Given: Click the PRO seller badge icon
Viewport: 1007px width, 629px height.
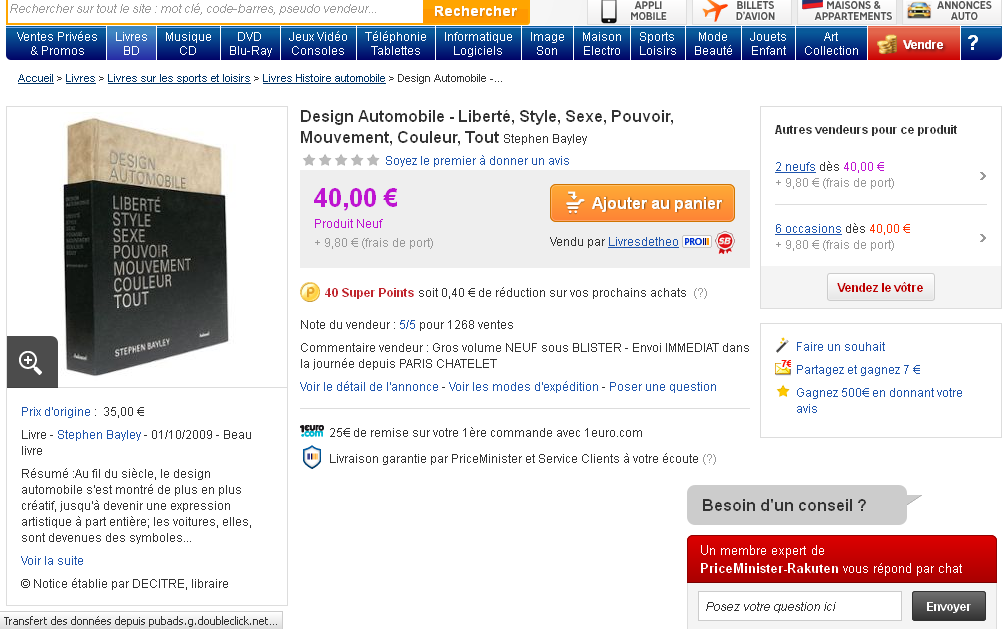Looking at the screenshot, I should 696,242.
